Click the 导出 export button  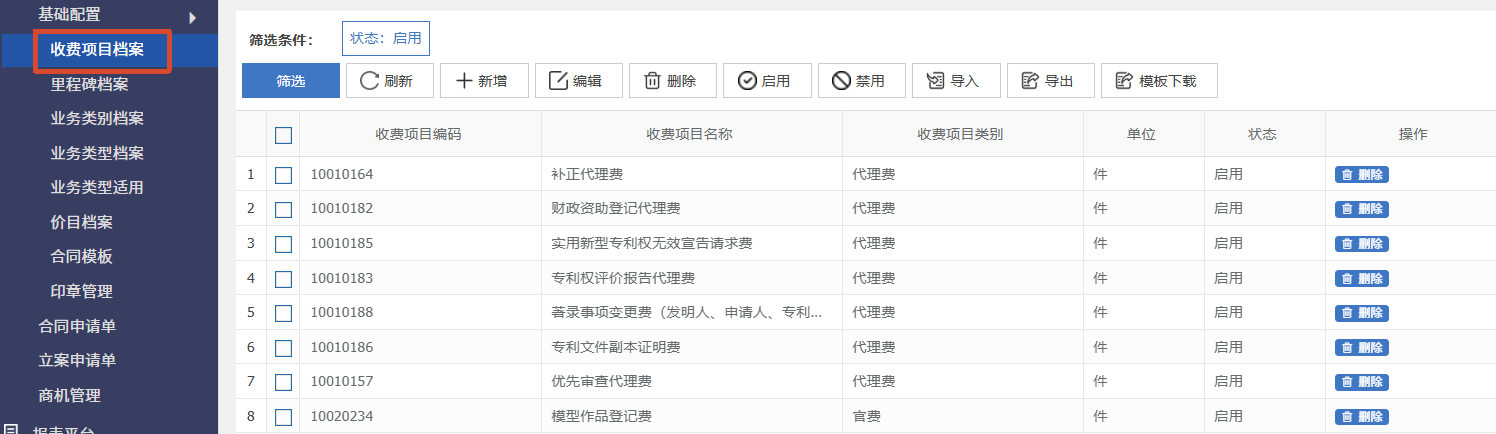tap(1050, 81)
